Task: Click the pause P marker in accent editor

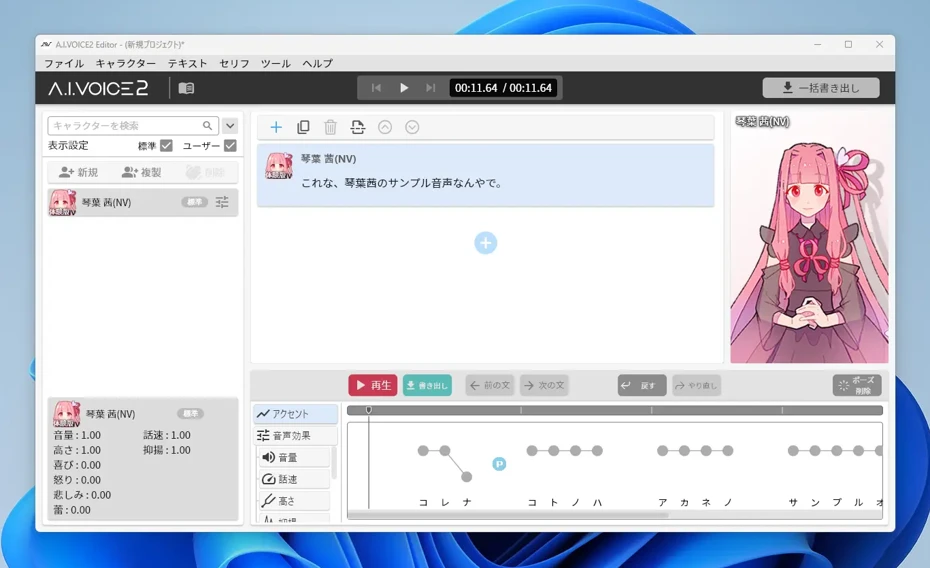Action: click(499, 464)
